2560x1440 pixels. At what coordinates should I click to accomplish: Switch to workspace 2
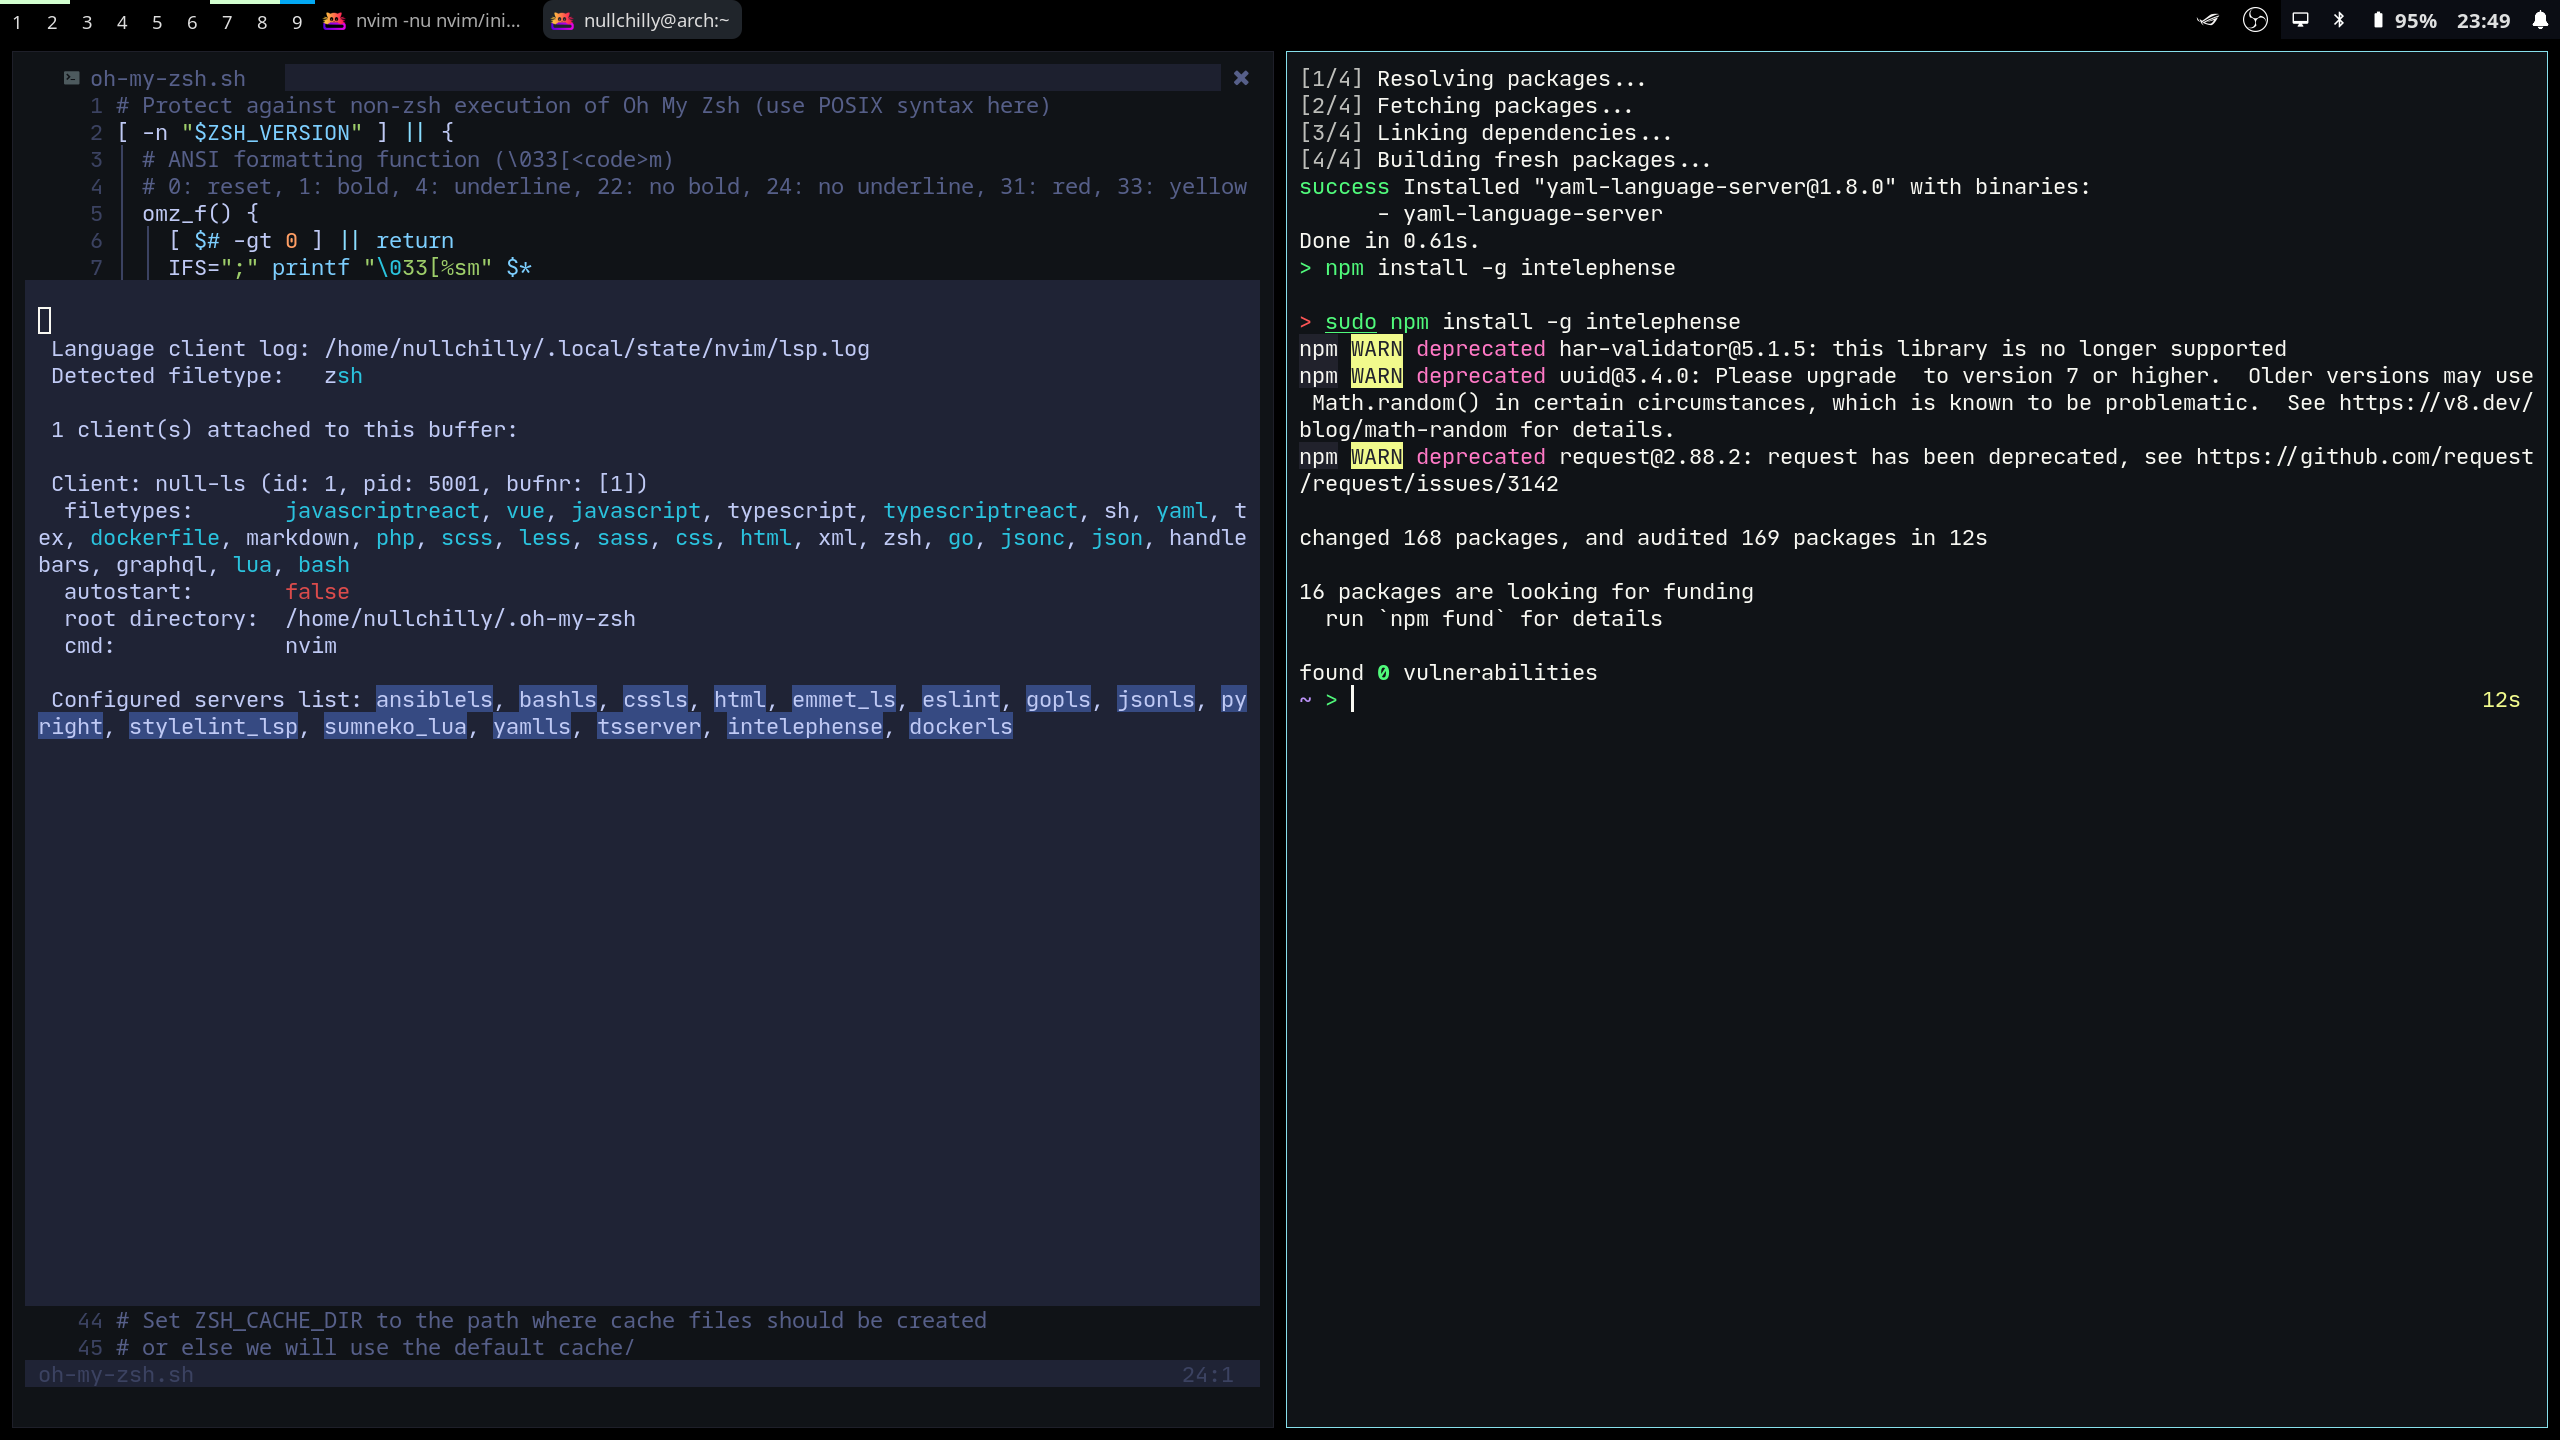click(52, 21)
